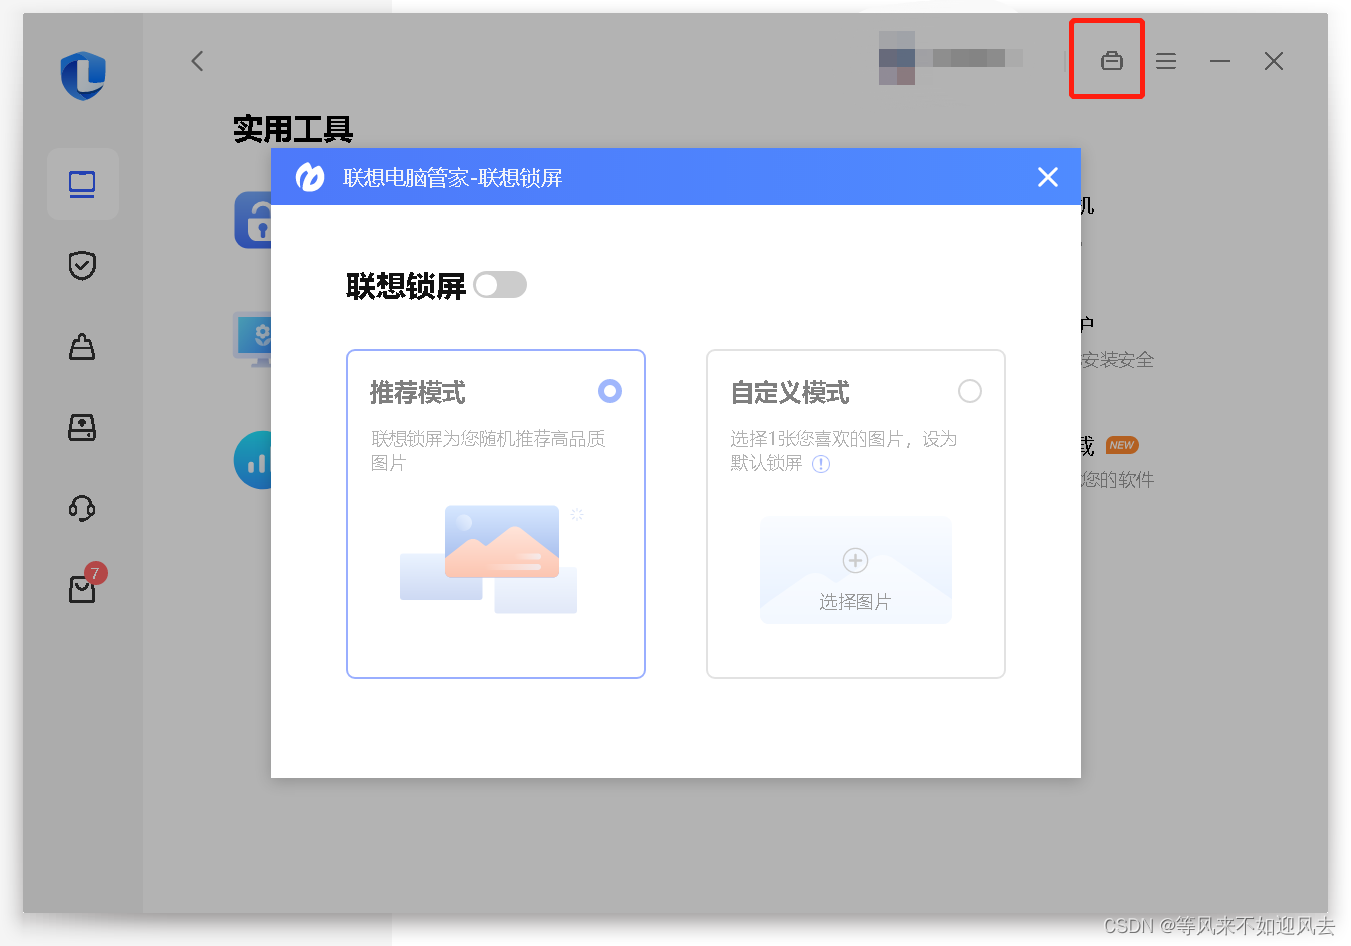
Task: Minimize the PC Manager window
Action: [x=1220, y=61]
